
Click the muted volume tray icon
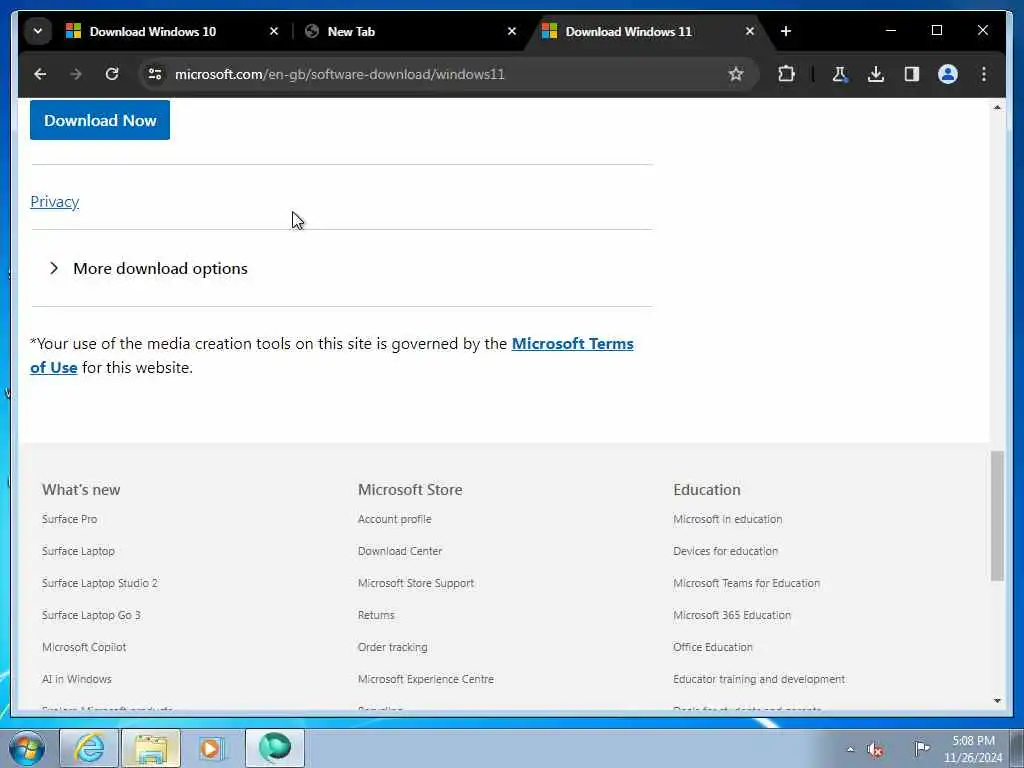coord(876,750)
